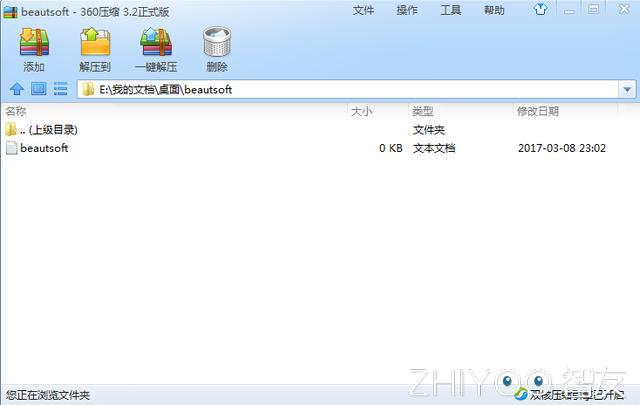
Task: Switch to list view mode button
Action: tap(60, 89)
